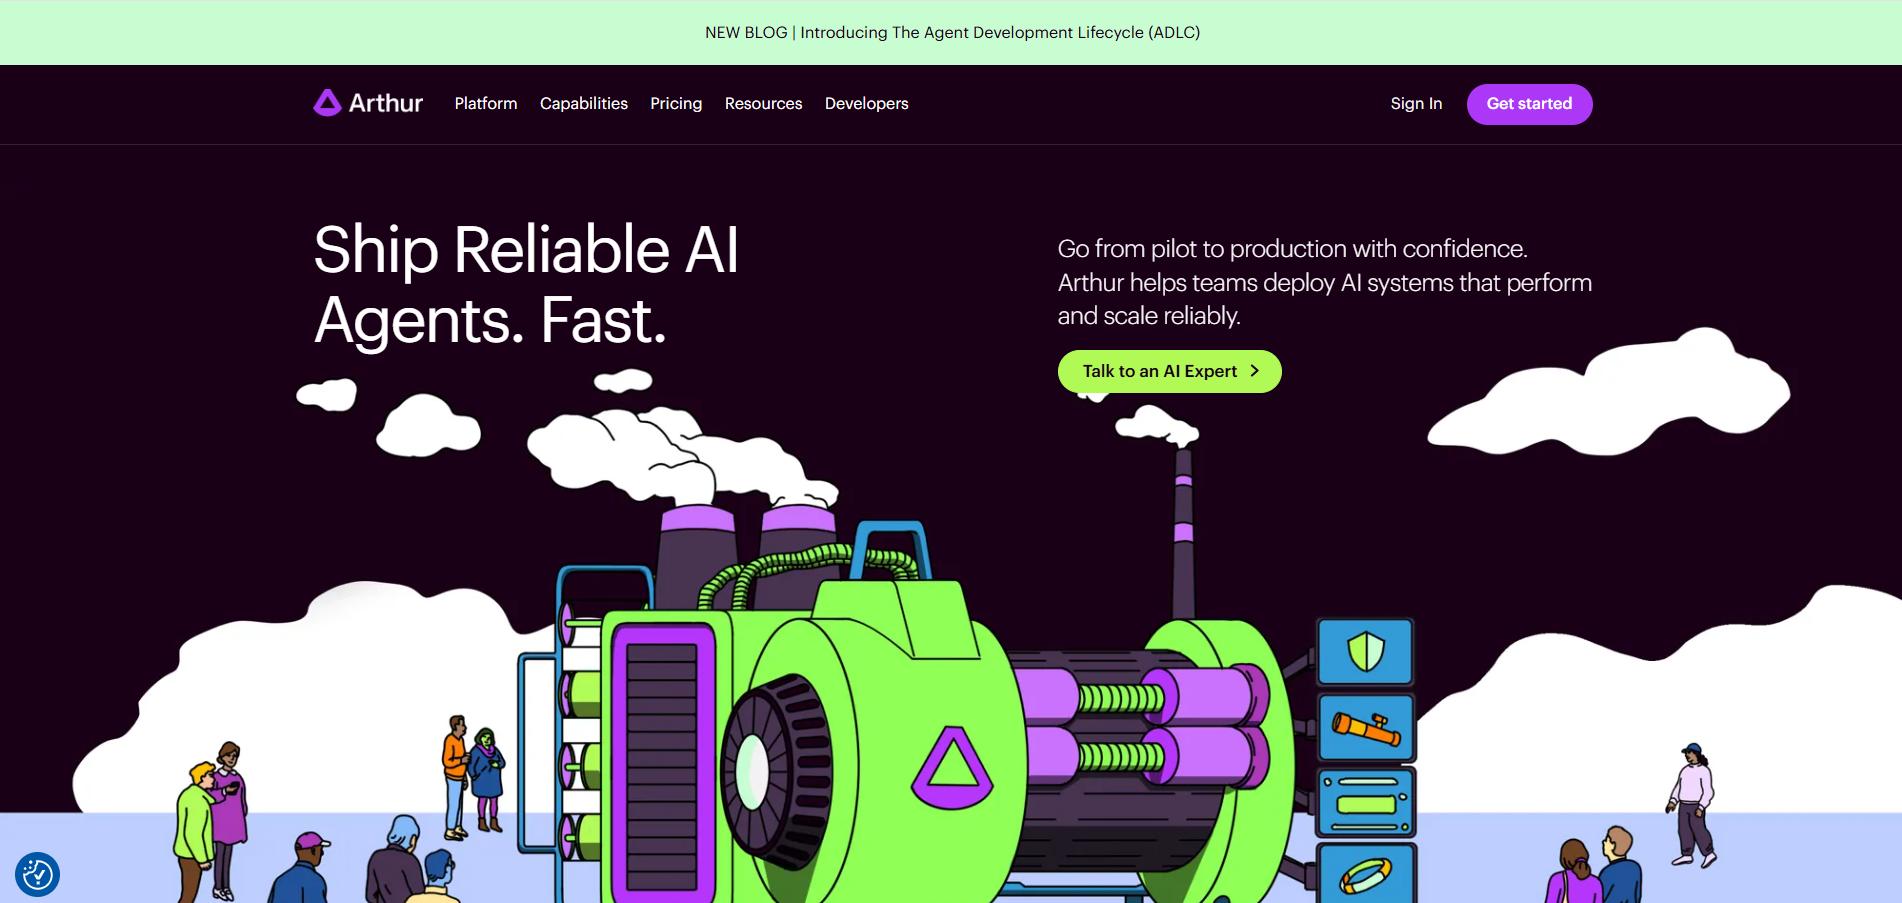Go to the Pricing page
Viewport: 1902px width, 903px height.
[676, 103]
